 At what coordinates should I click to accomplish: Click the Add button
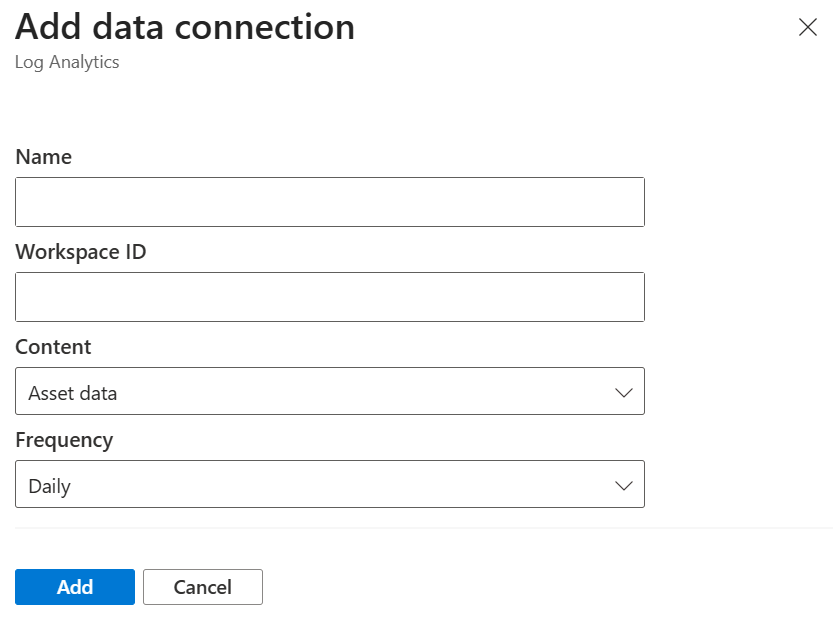pos(74,587)
